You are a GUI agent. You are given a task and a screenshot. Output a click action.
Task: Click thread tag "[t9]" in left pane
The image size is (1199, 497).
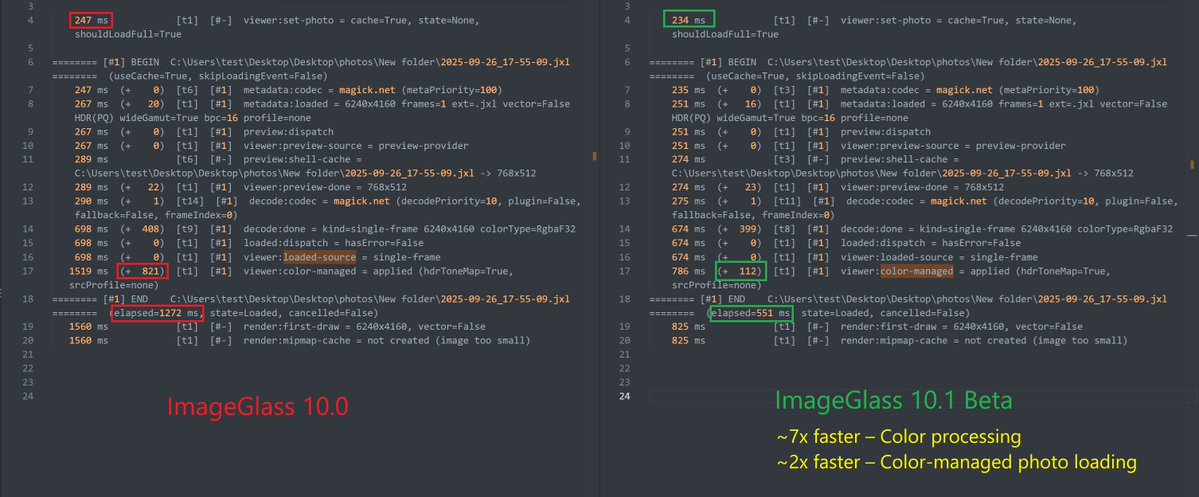(x=188, y=229)
